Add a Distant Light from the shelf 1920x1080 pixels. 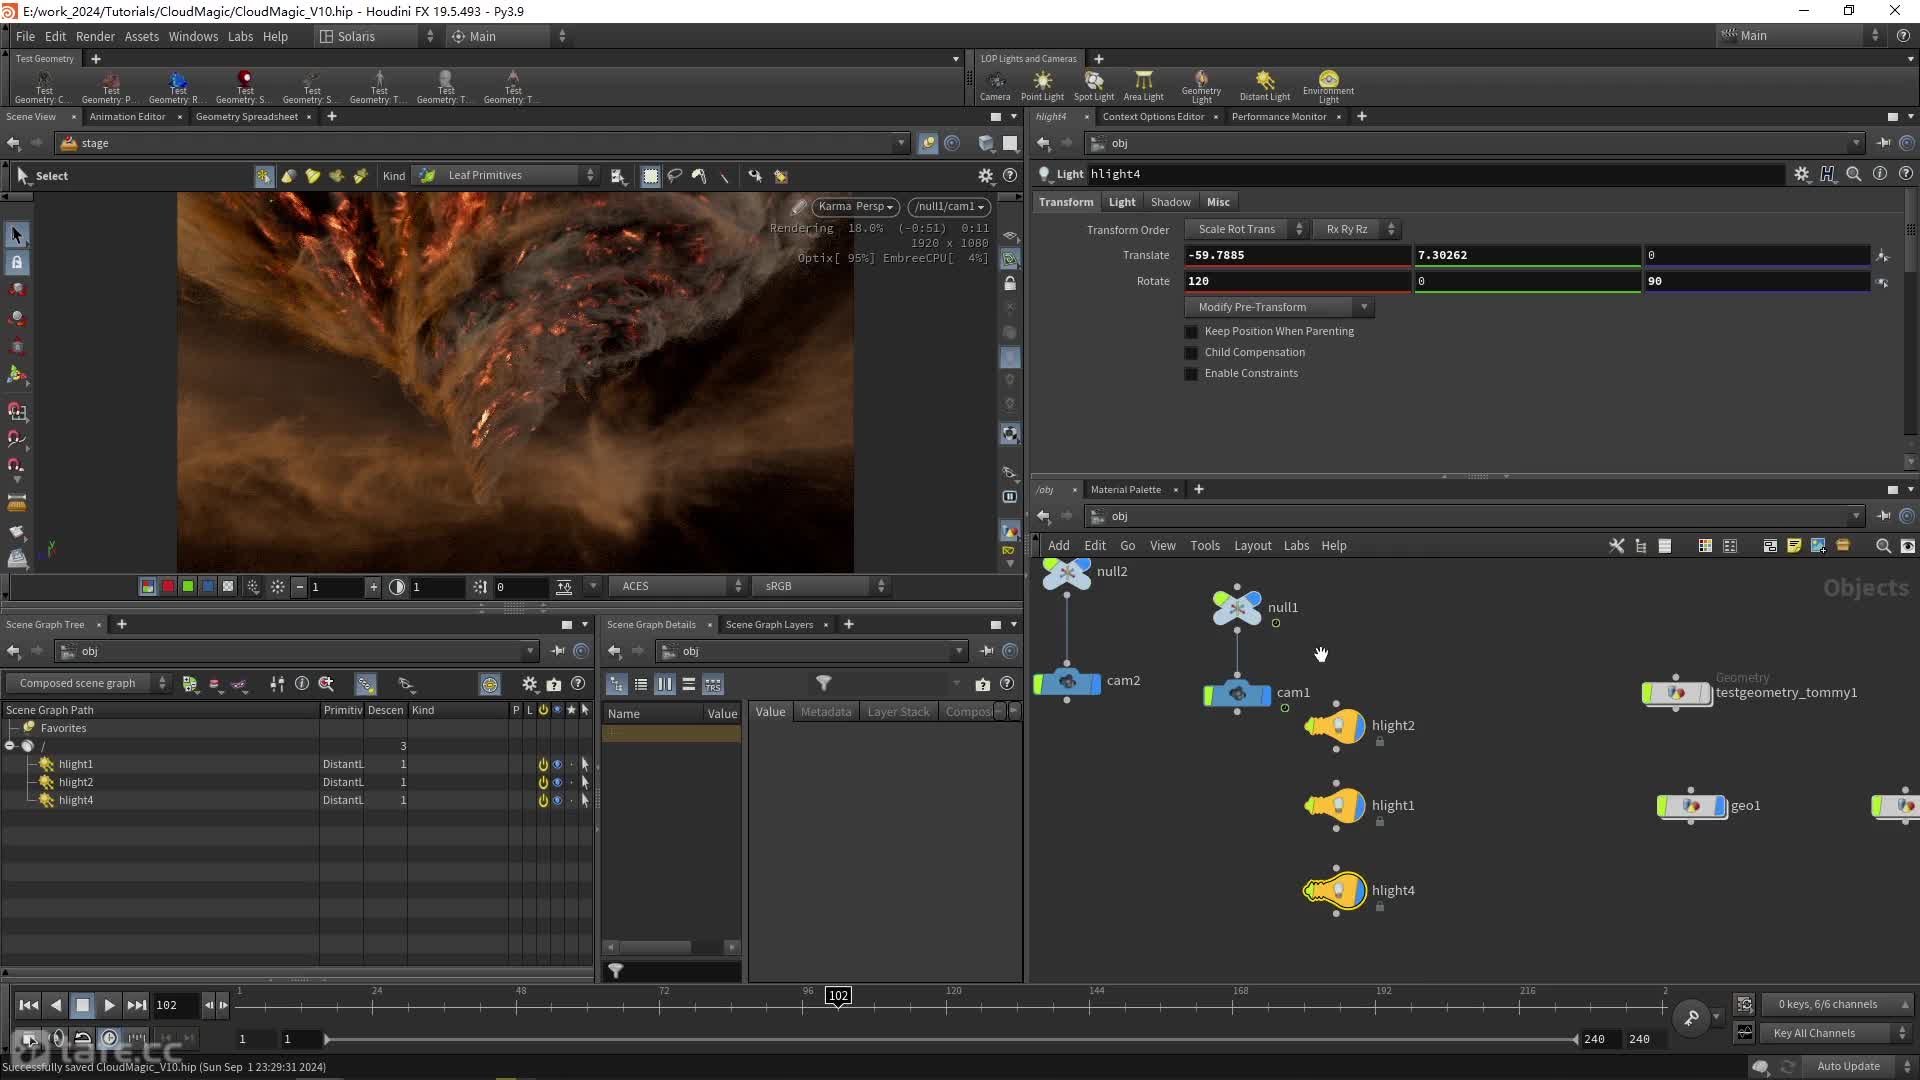coord(1265,85)
